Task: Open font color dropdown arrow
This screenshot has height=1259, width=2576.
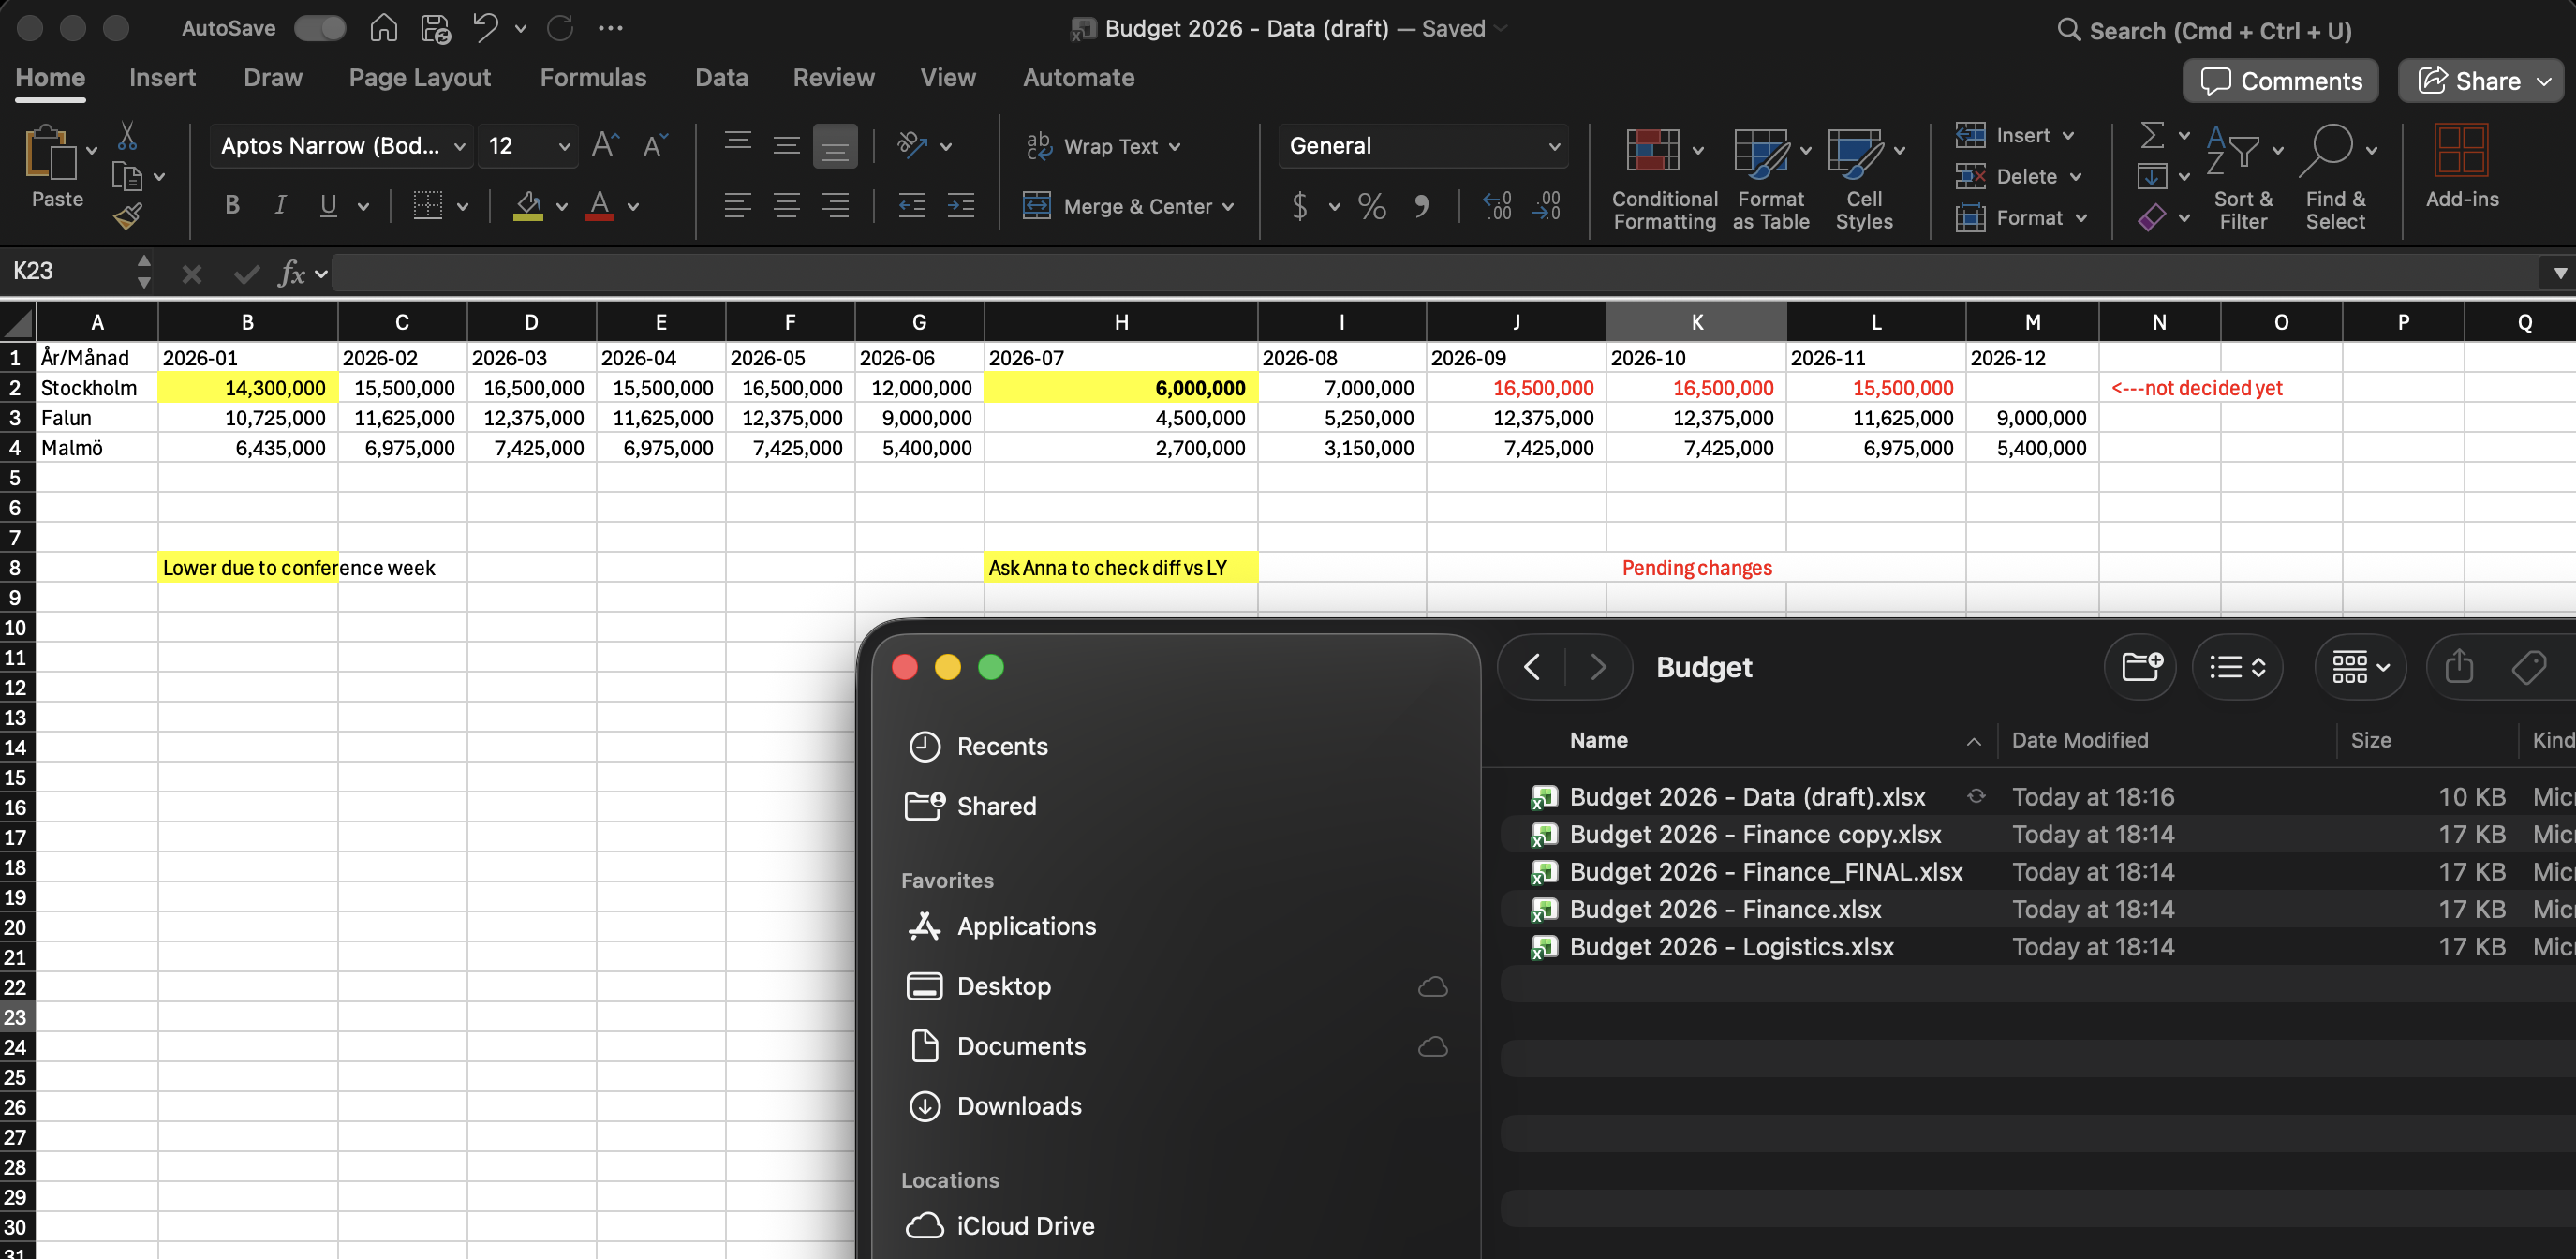Action: pyautogui.click(x=633, y=206)
